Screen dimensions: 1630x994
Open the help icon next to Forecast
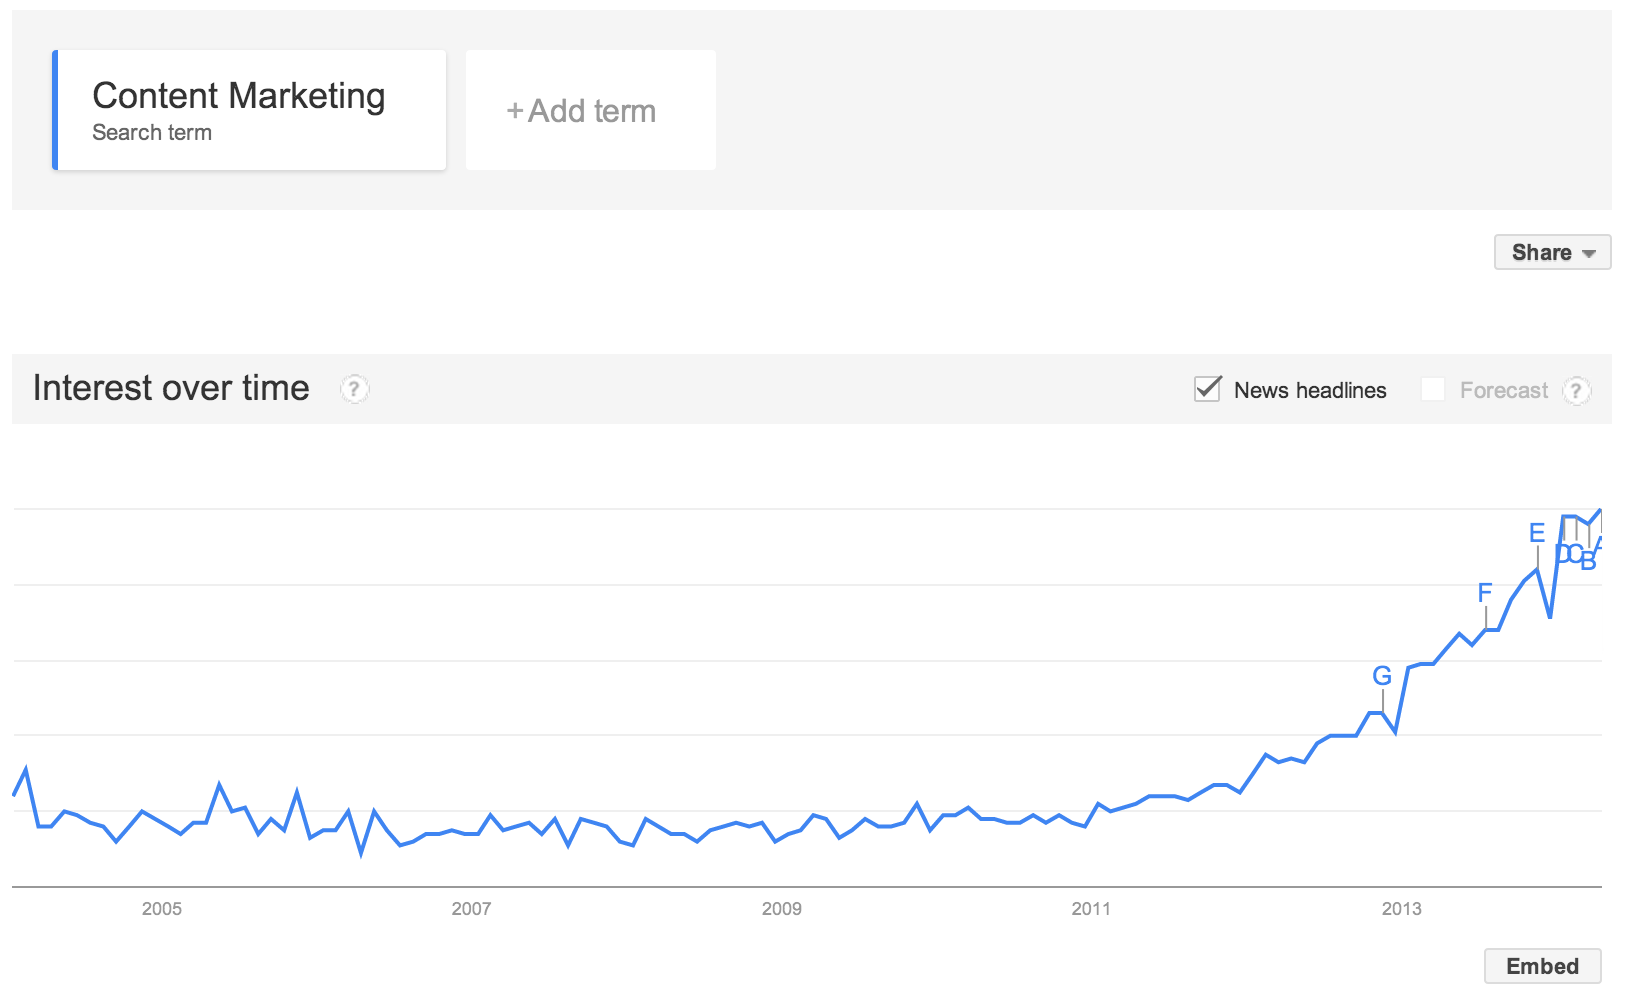coord(1576,390)
